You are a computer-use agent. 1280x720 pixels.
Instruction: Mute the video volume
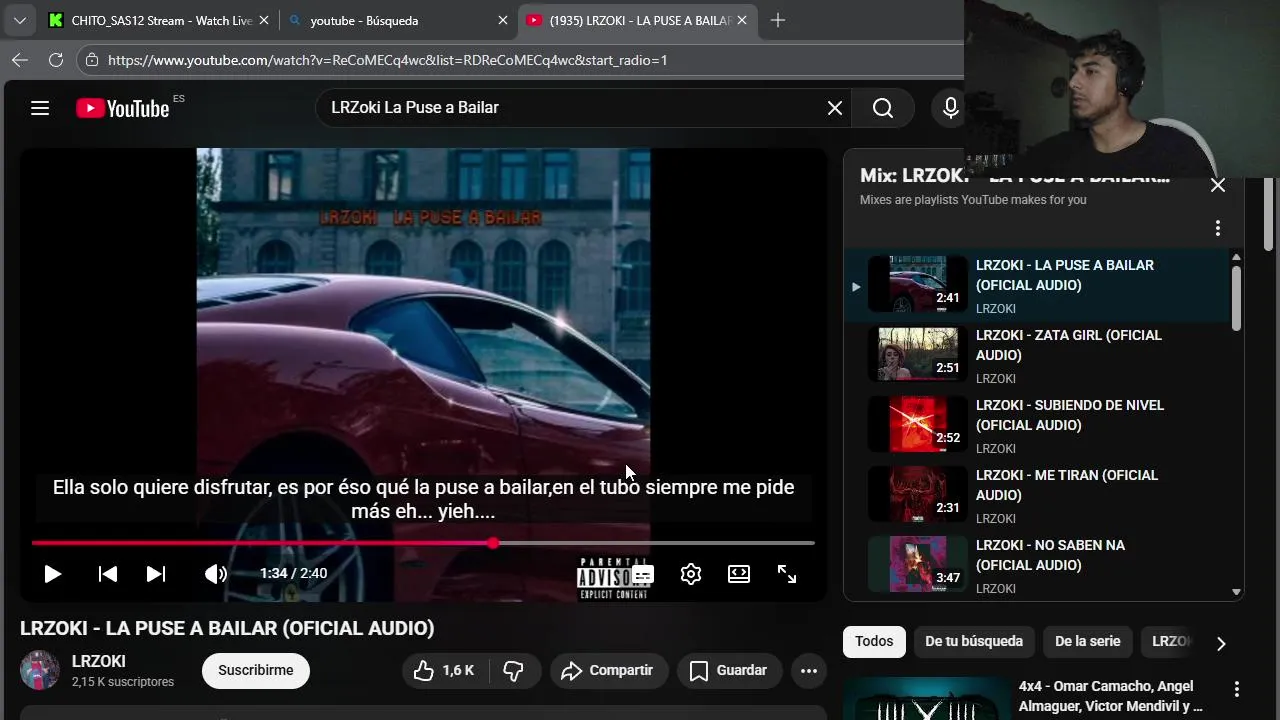(x=215, y=574)
